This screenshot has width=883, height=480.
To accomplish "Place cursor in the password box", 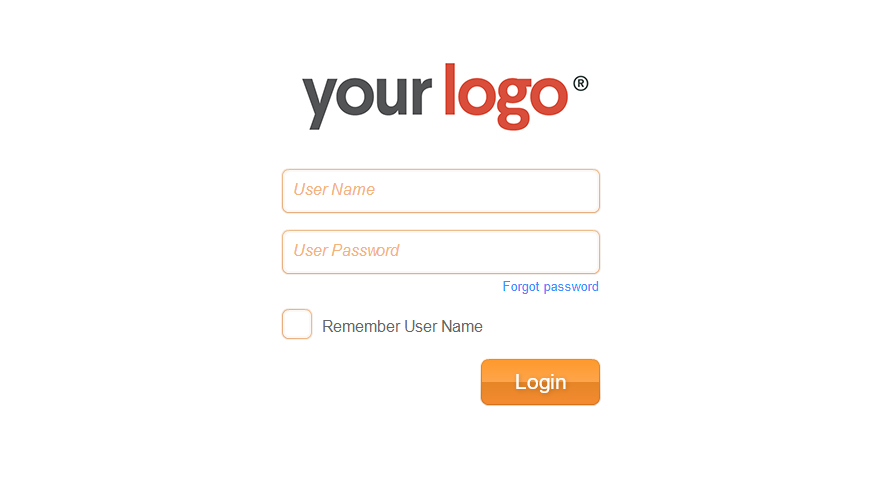I will pos(441,252).
